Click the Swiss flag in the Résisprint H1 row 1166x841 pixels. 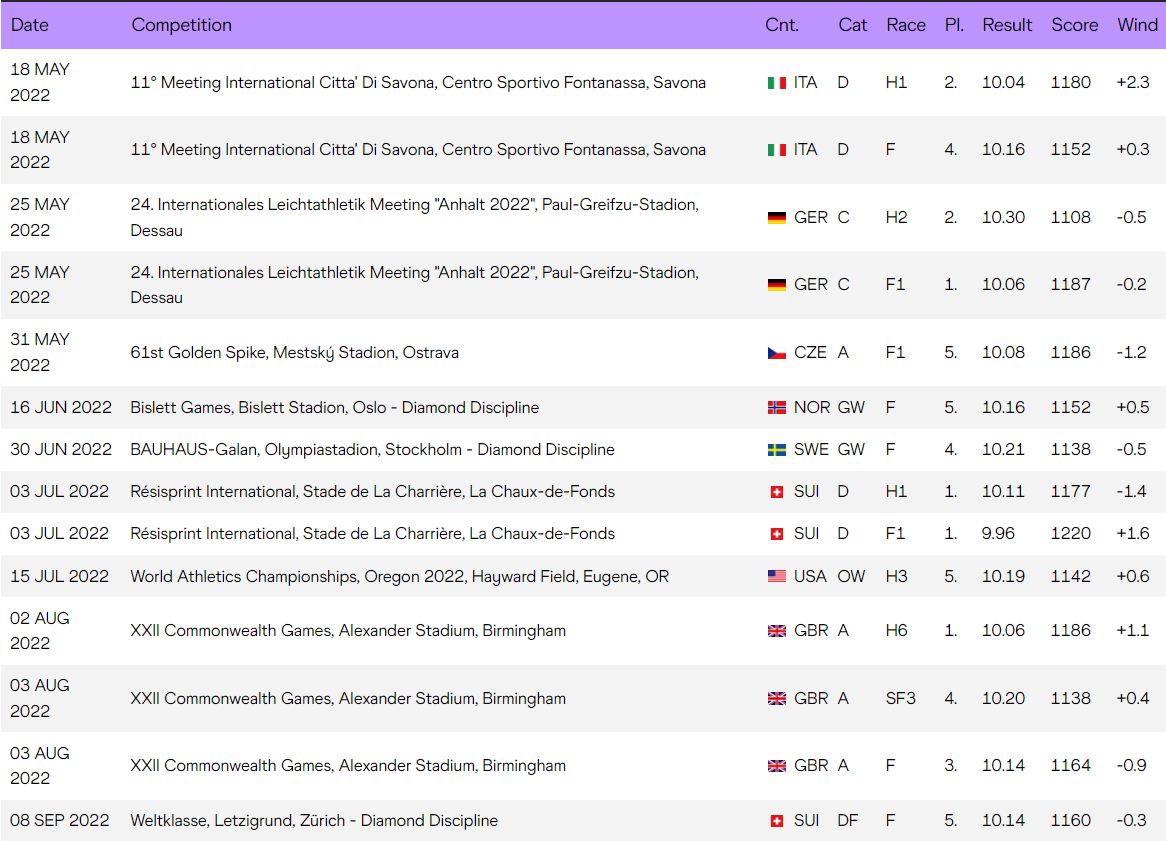click(x=776, y=492)
